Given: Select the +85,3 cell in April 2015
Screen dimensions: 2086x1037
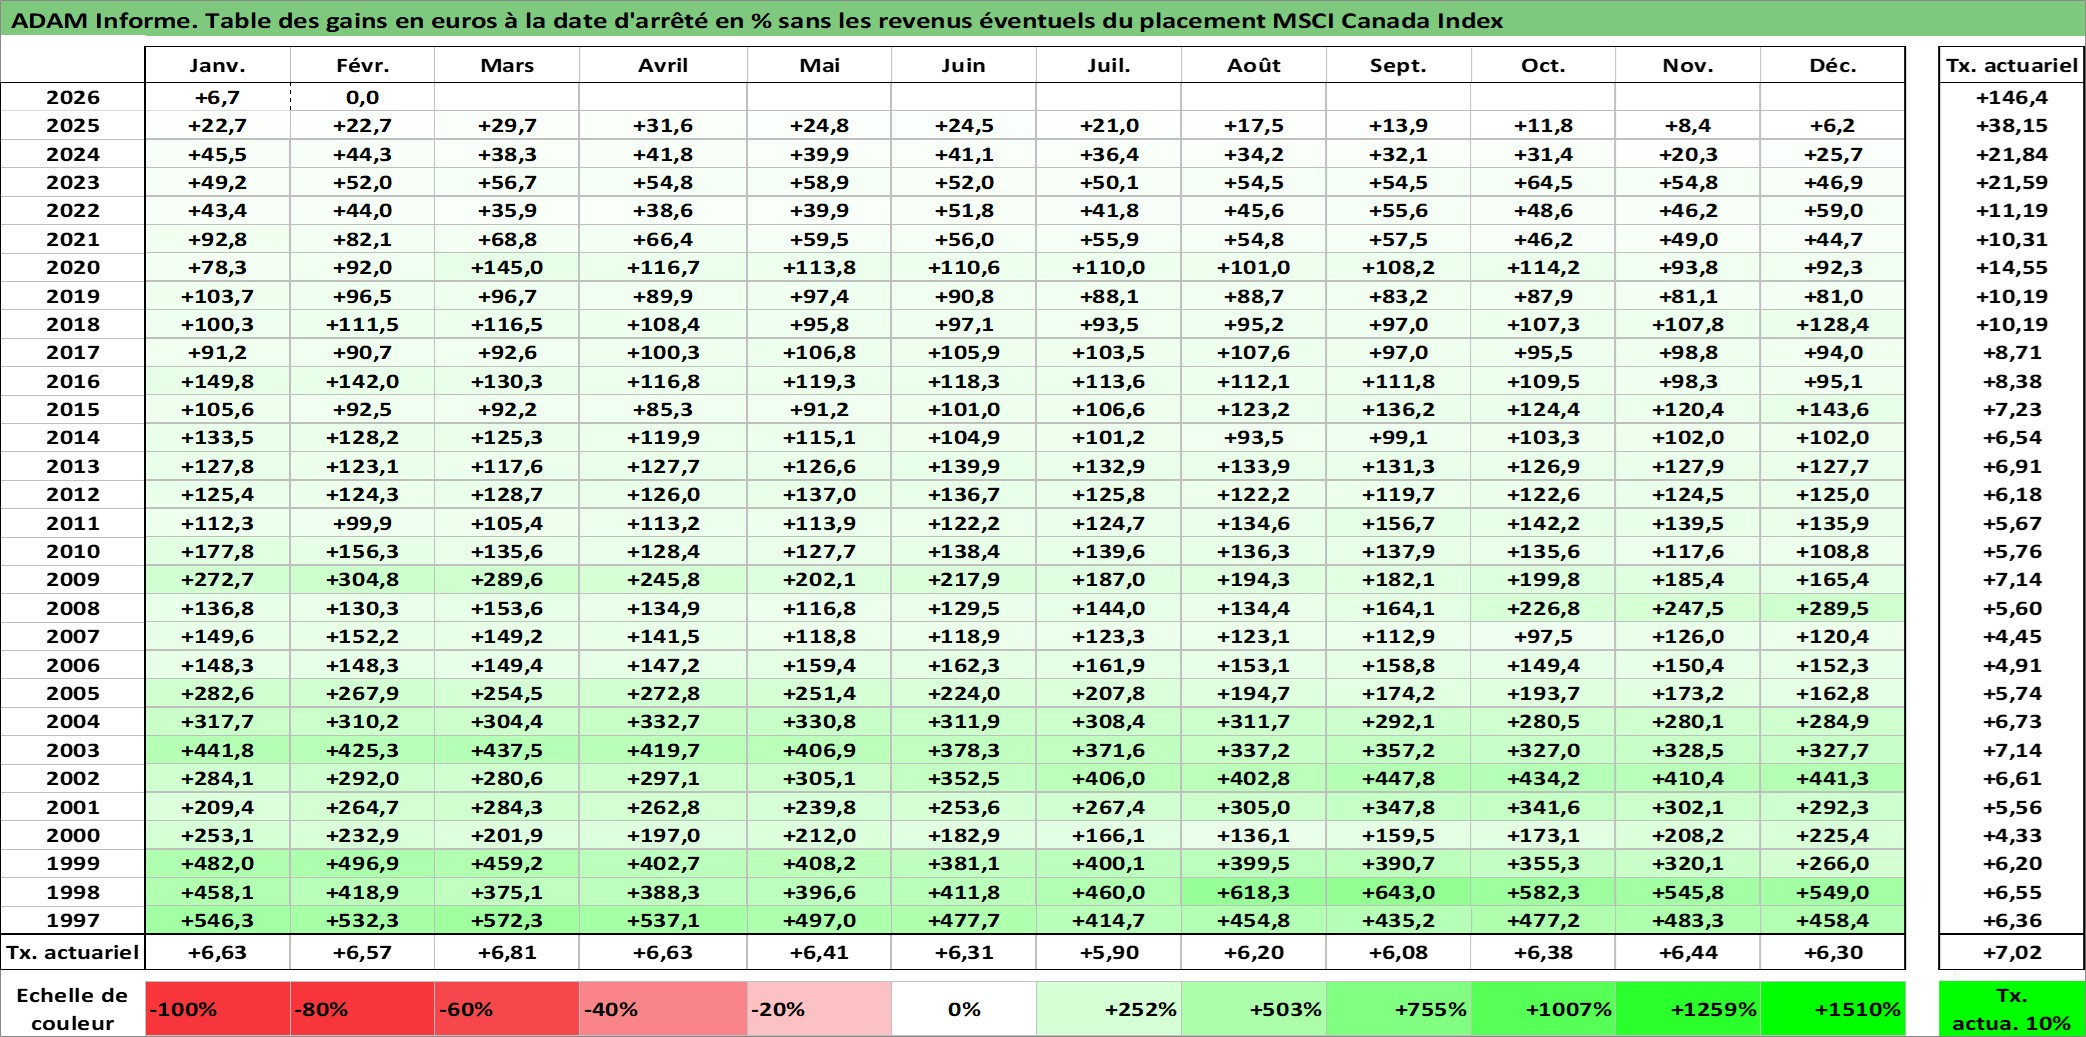Looking at the screenshot, I should 663,409.
